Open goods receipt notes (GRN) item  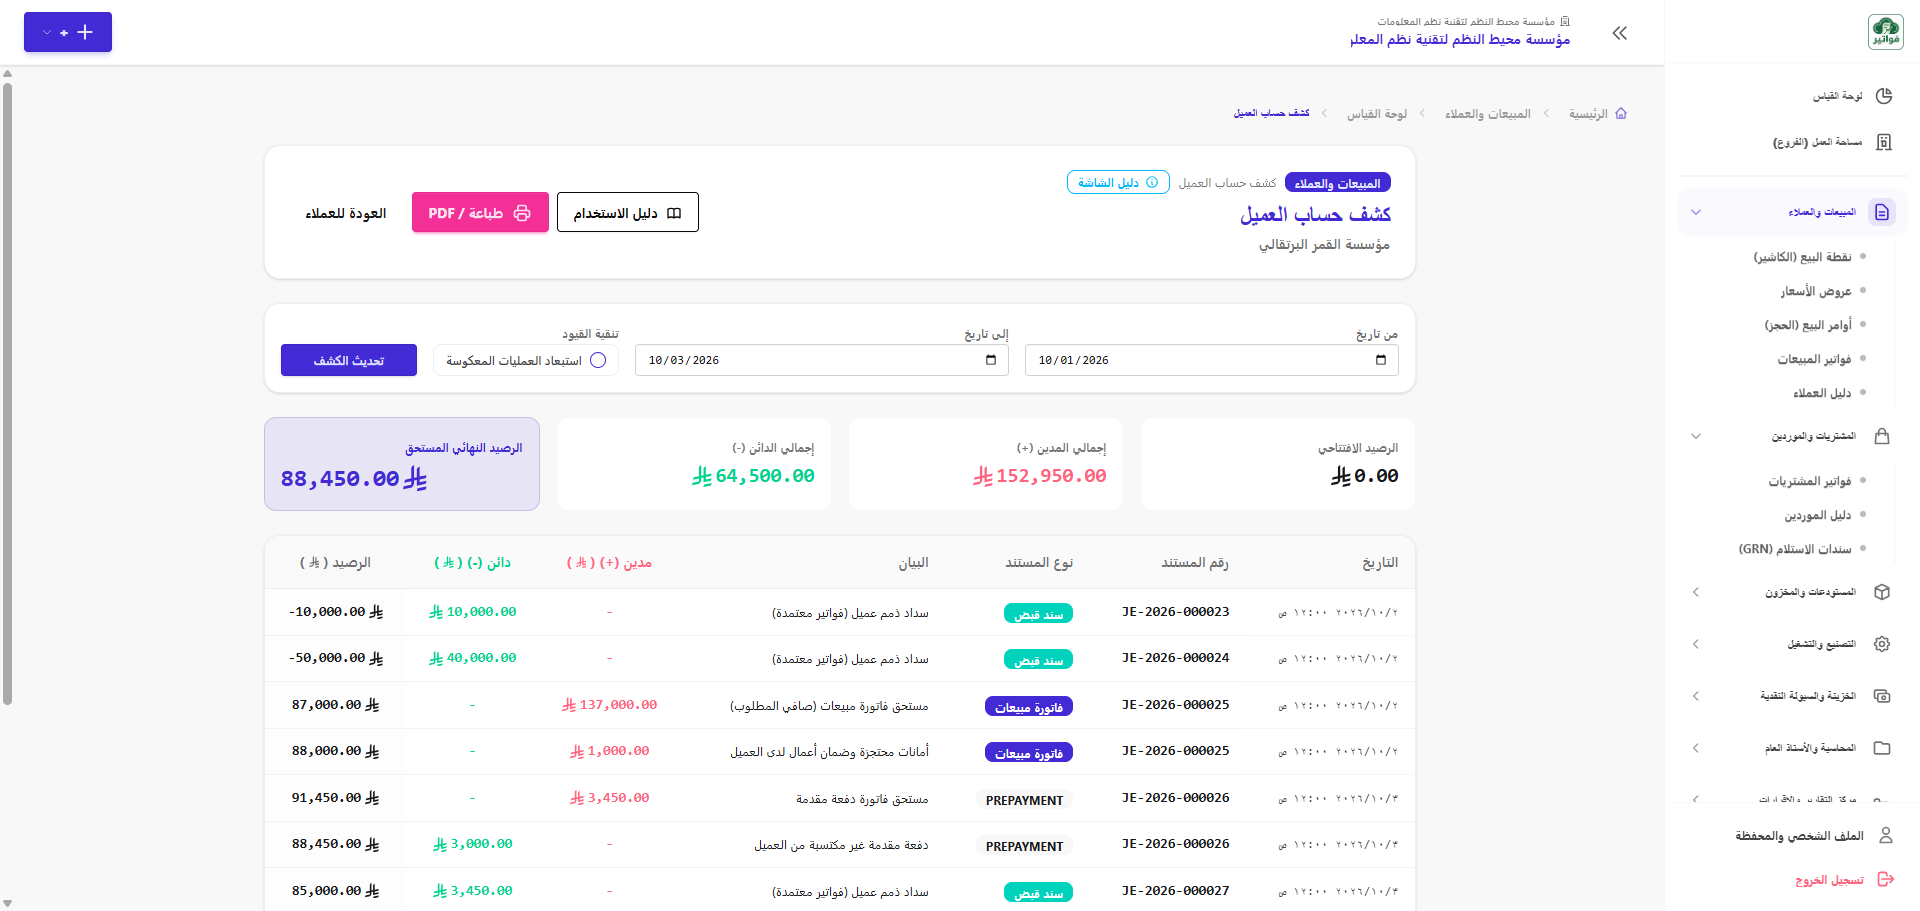point(1795,549)
